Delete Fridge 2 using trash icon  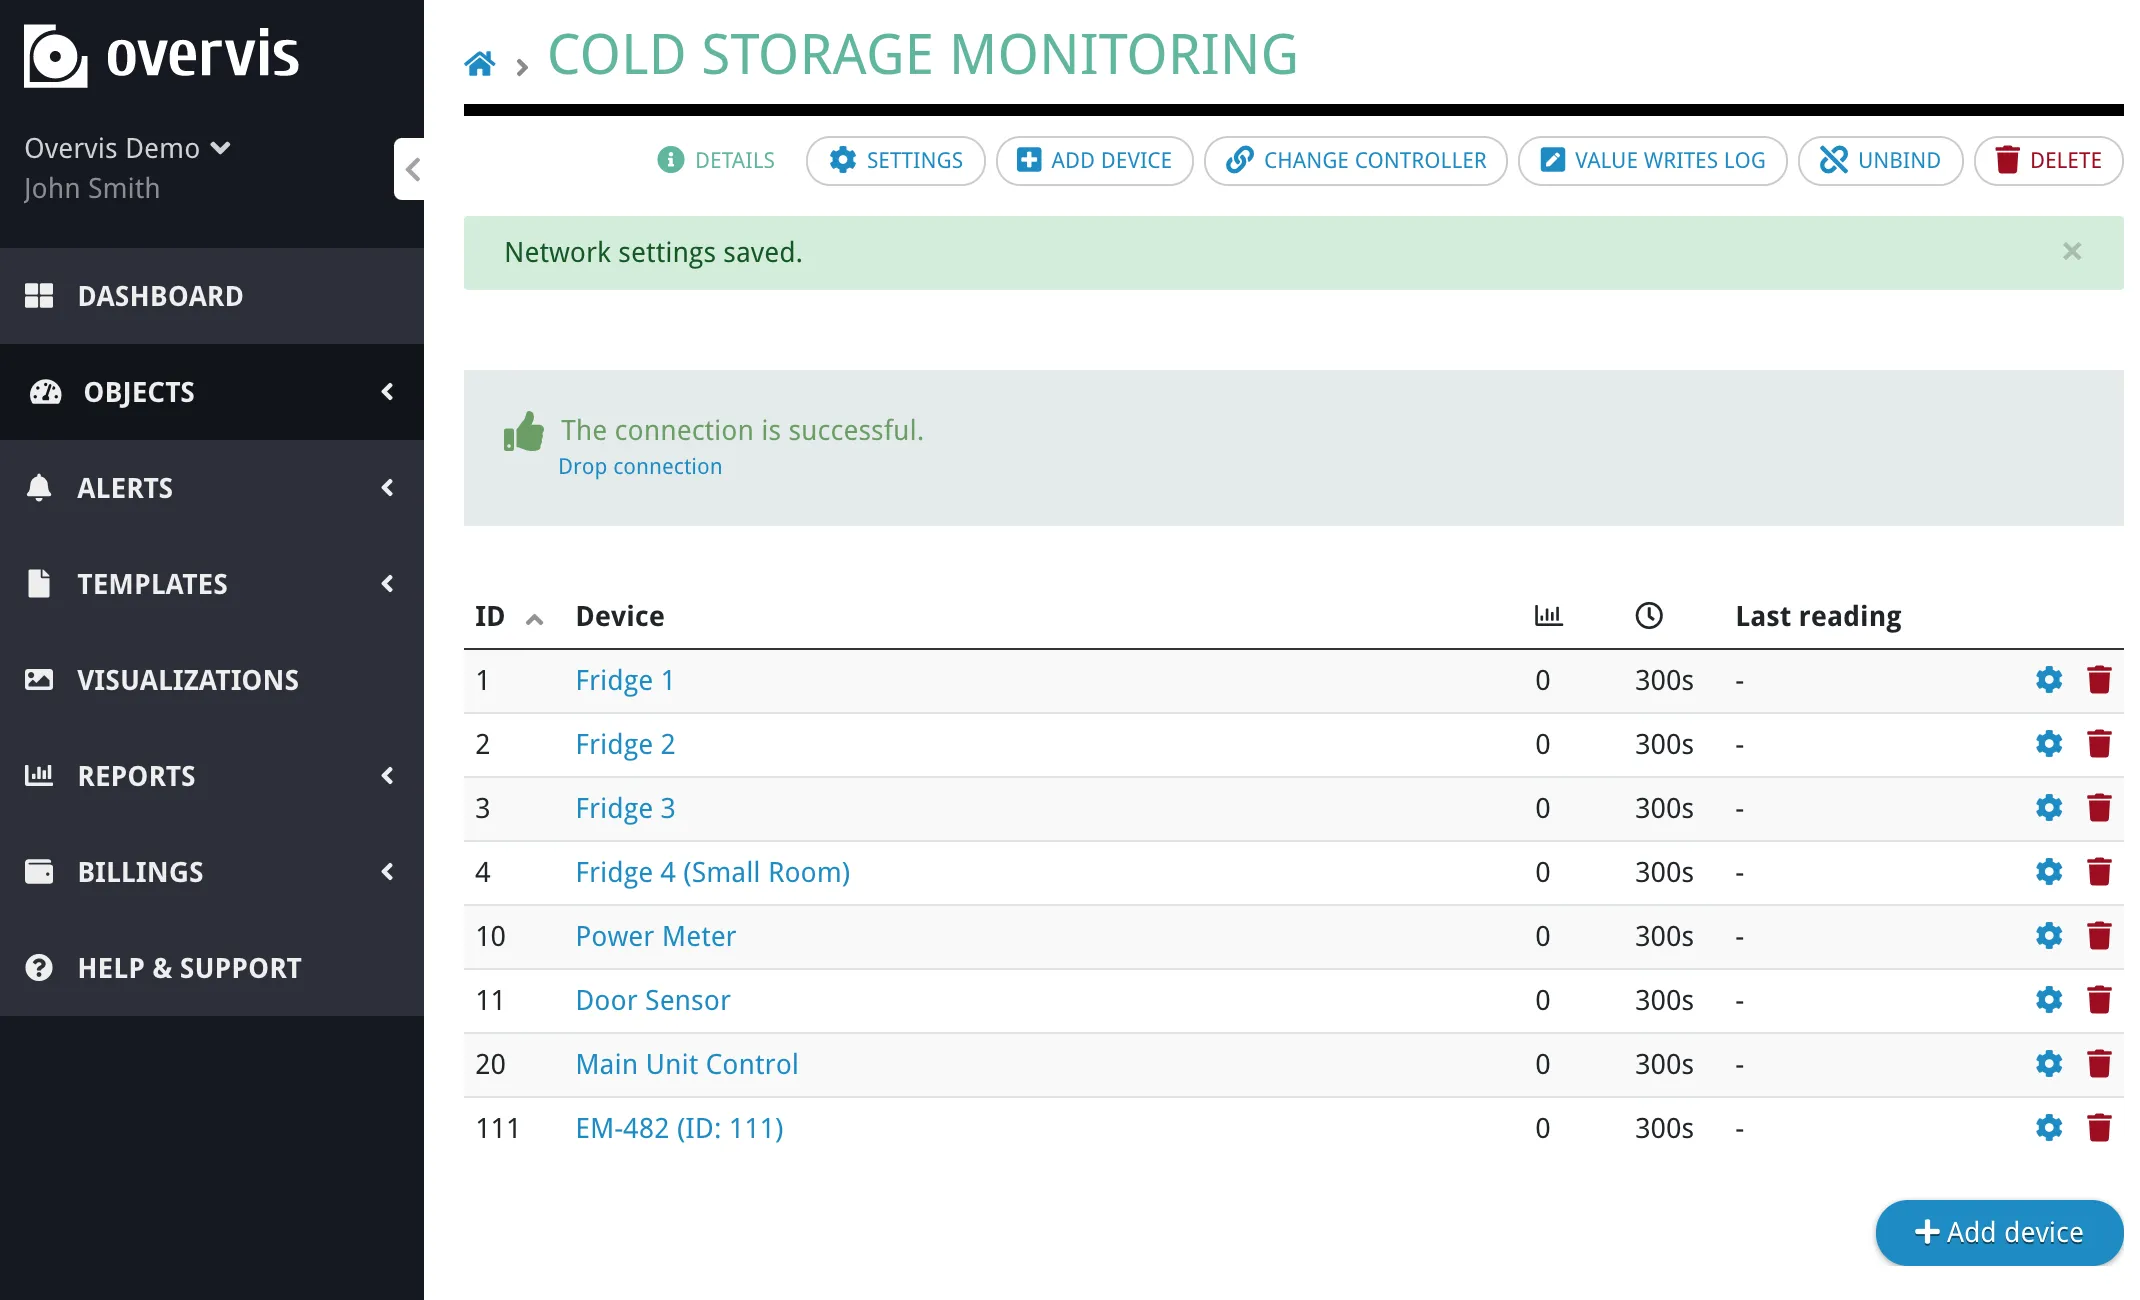[2099, 744]
